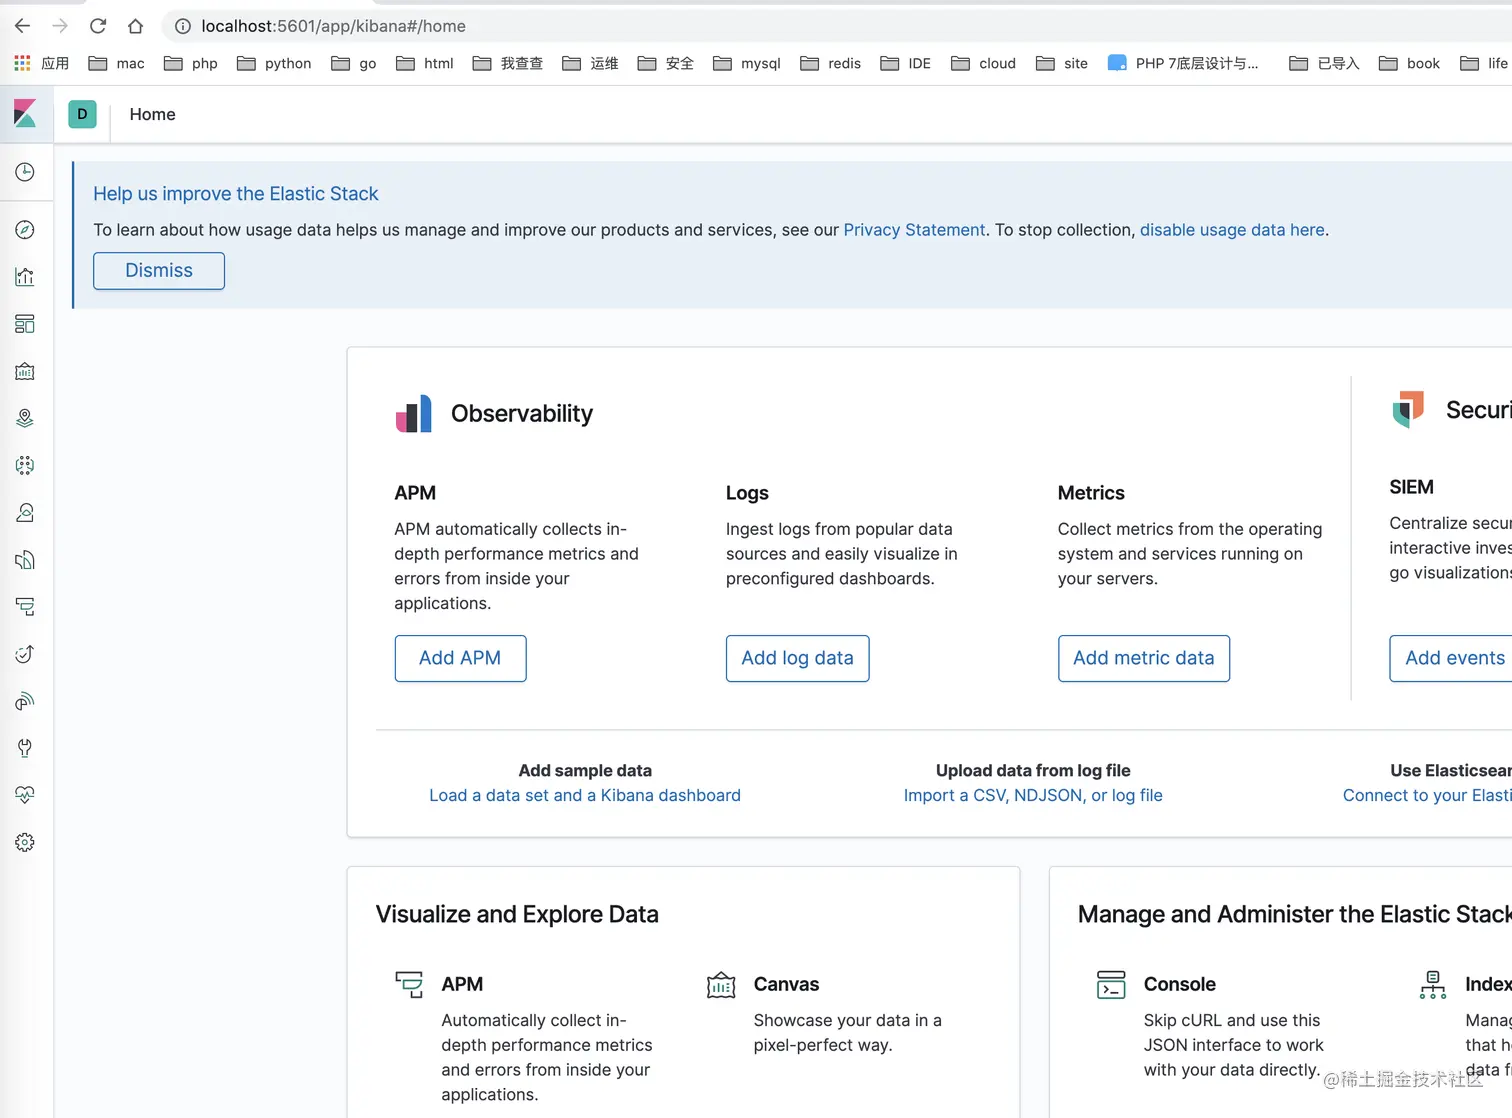Click the Observability bar-chart logo
Screen dimensions: 1512x1118
click(414, 413)
